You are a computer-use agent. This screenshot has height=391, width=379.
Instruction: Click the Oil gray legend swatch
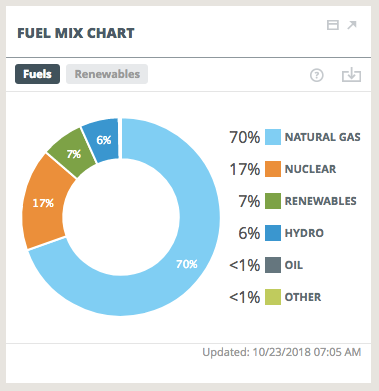pos(273,265)
